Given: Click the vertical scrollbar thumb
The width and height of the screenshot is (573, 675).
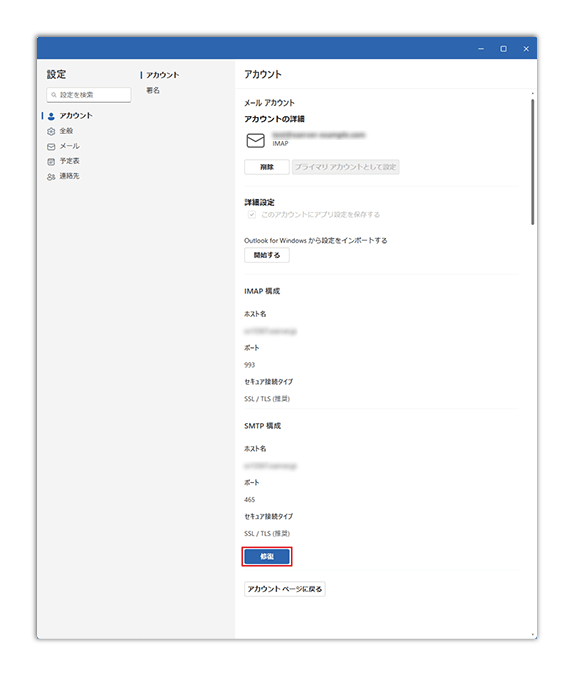Looking at the screenshot, I should (x=533, y=162).
